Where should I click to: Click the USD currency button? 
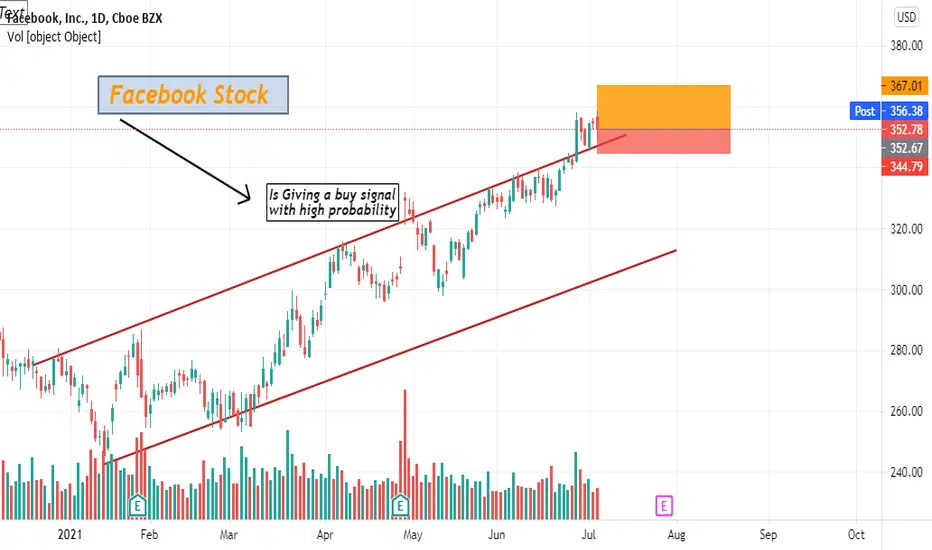pyautogui.click(x=906, y=17)
